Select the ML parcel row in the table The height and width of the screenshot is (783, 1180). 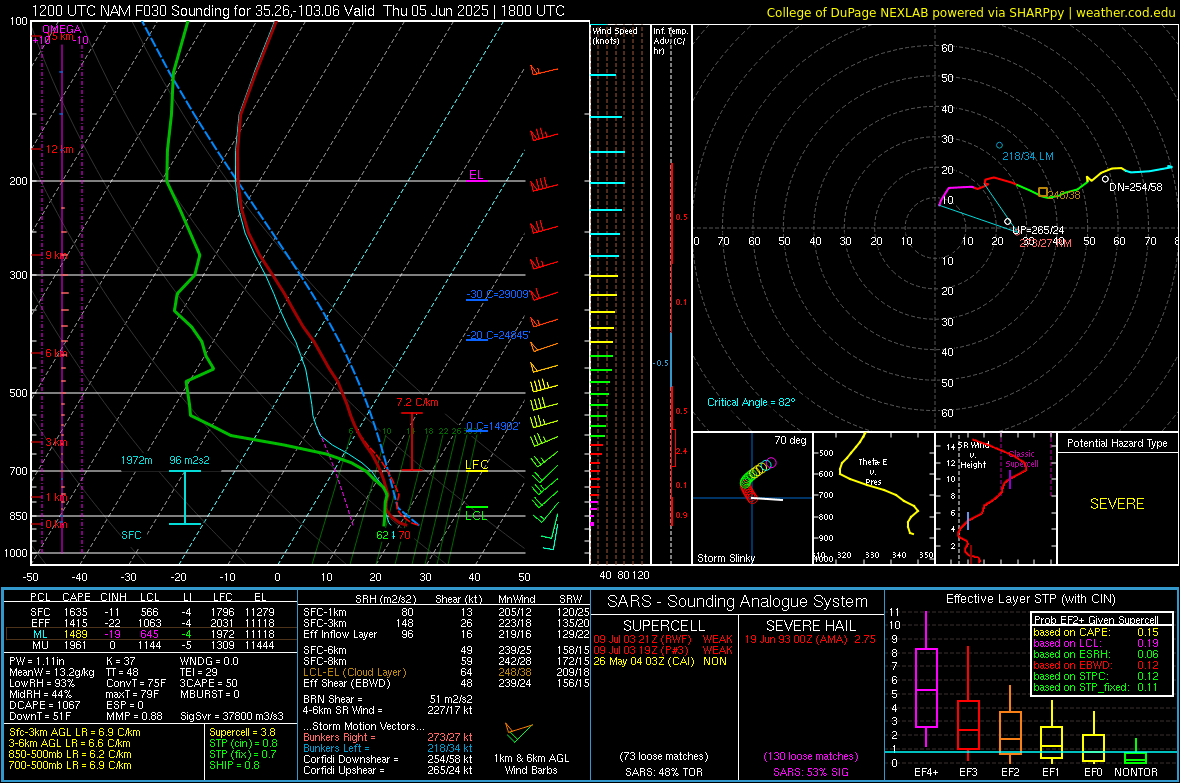click(x=151, y=634)
